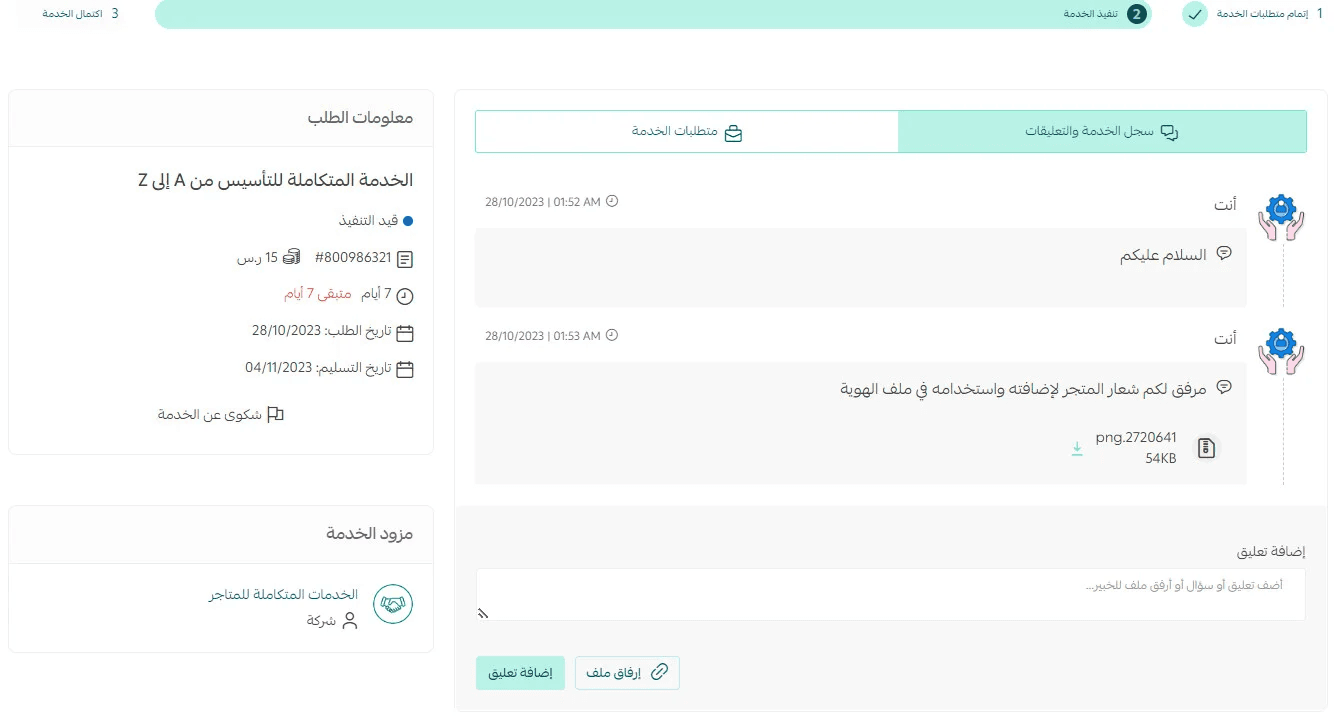This screenshot has width=1334, height=717.
Task: Open the متطلبات الخدمة tab
Action: click(687, 132)
